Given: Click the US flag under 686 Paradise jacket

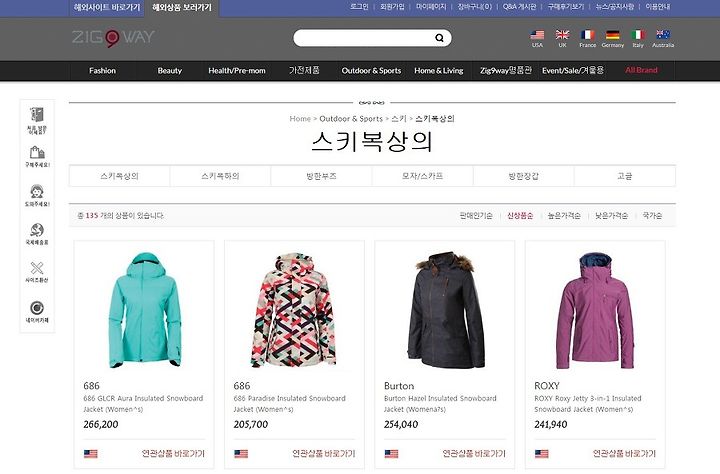Looking at the screenshot, I should [x=241, y=454].
